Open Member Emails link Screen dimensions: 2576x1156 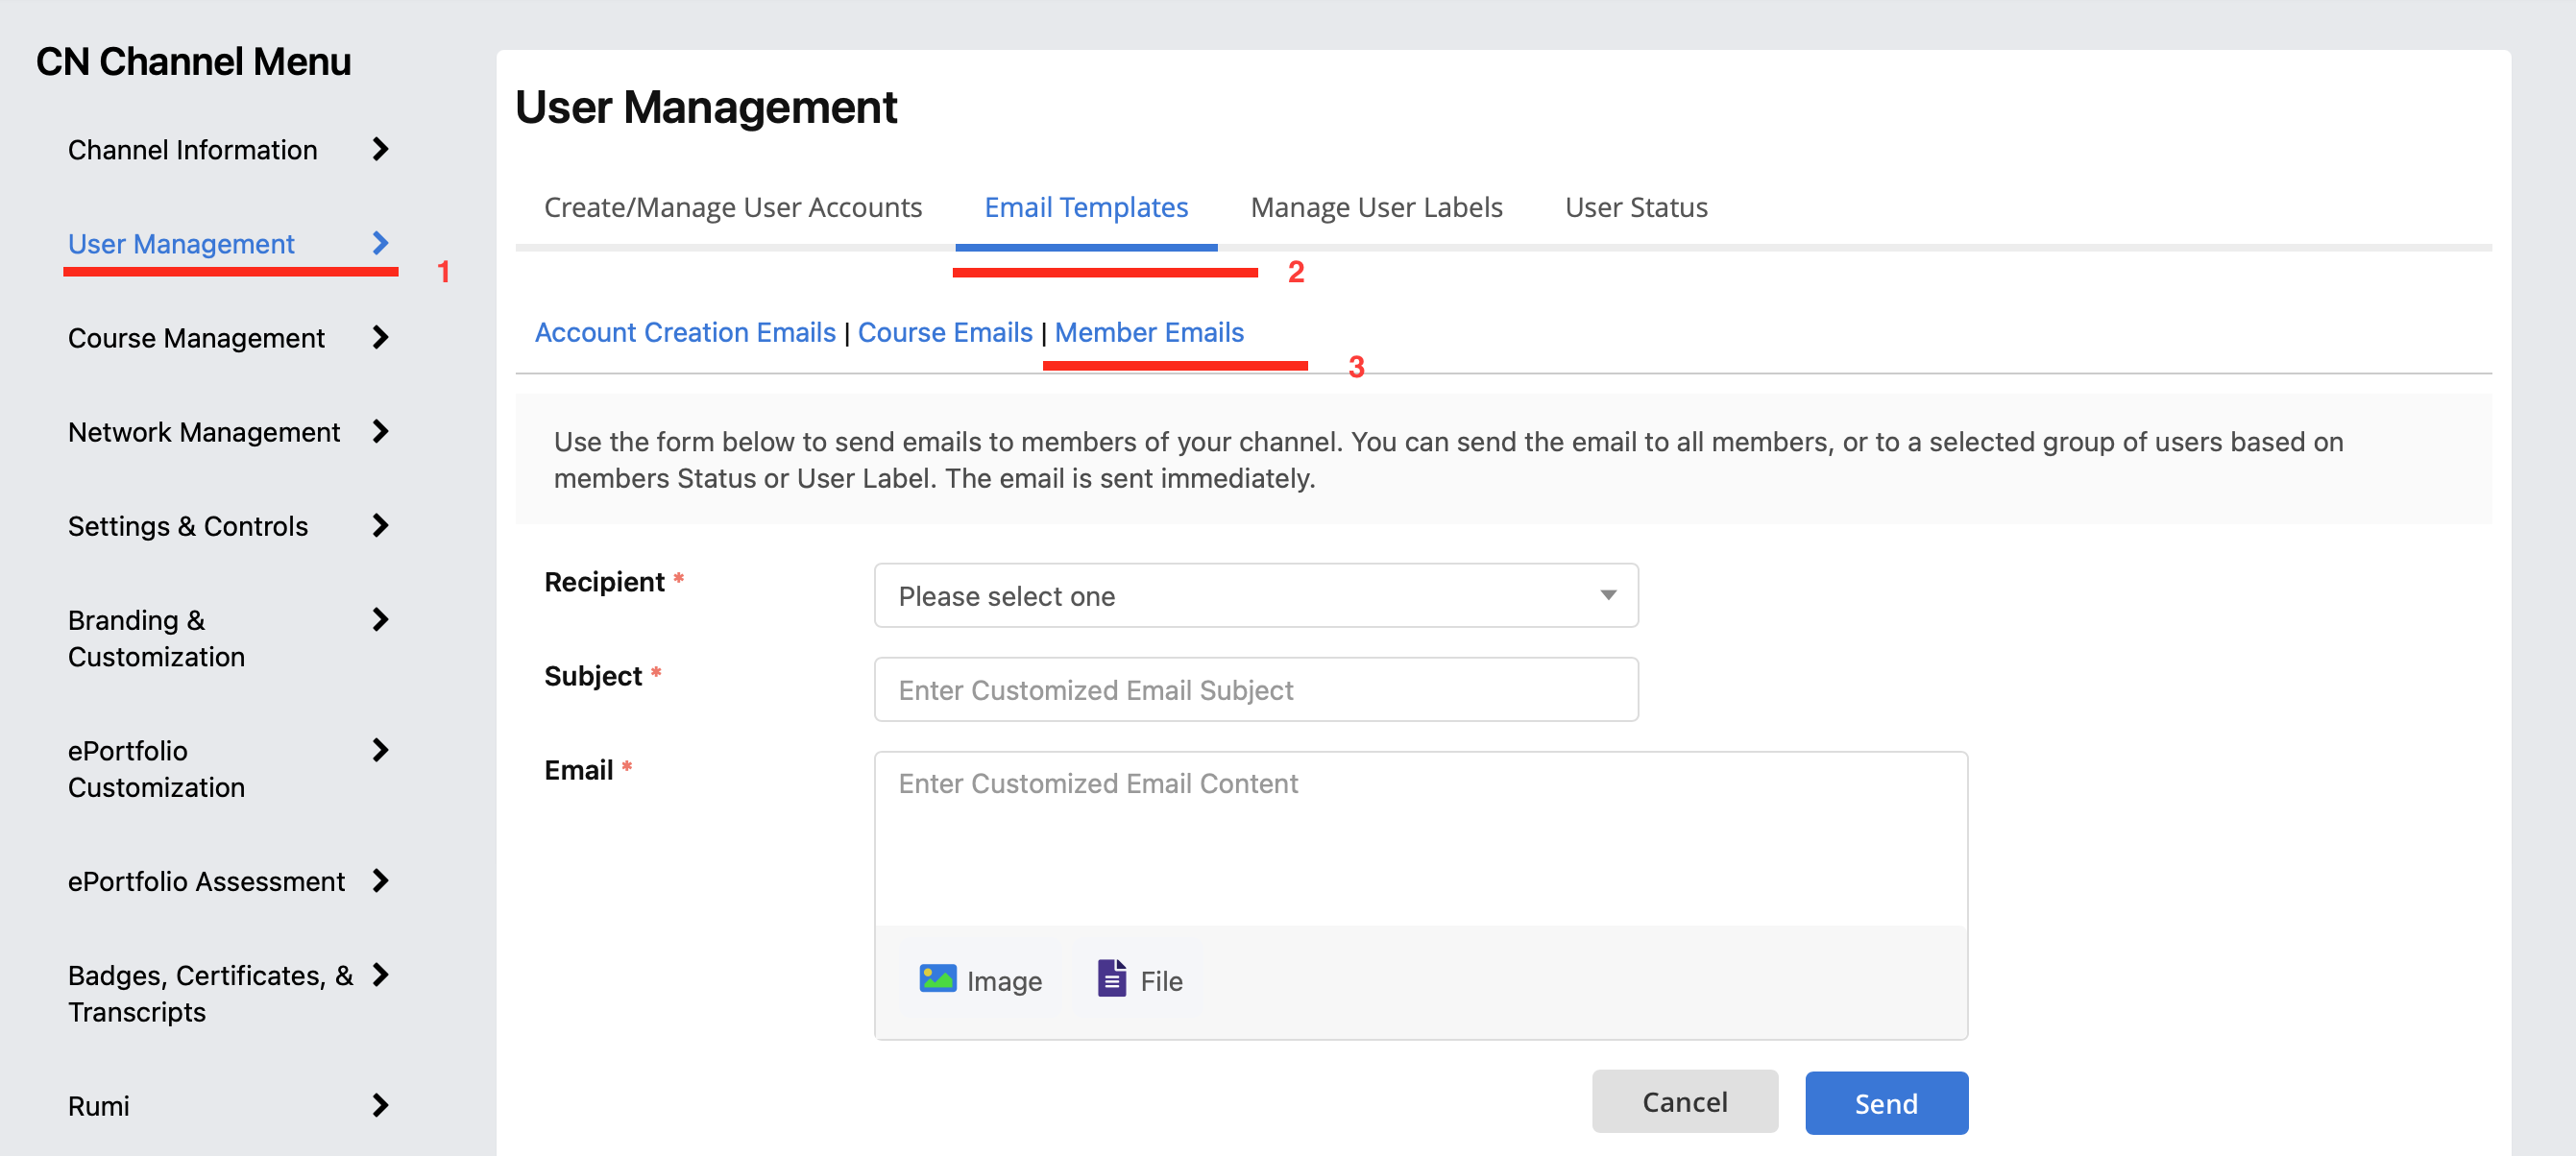pos(1149,333)
